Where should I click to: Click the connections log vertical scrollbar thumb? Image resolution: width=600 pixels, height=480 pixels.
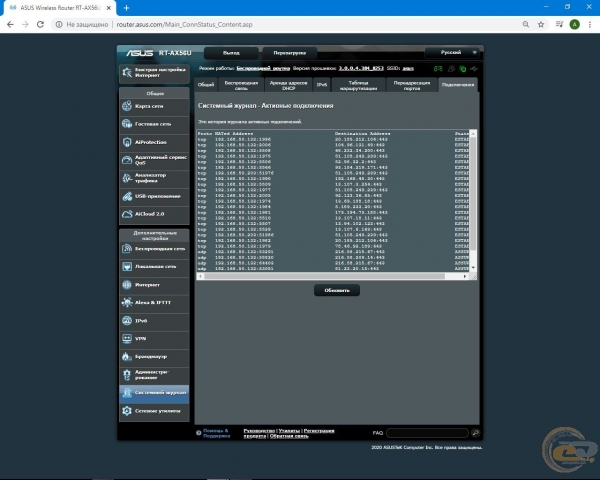473,194
